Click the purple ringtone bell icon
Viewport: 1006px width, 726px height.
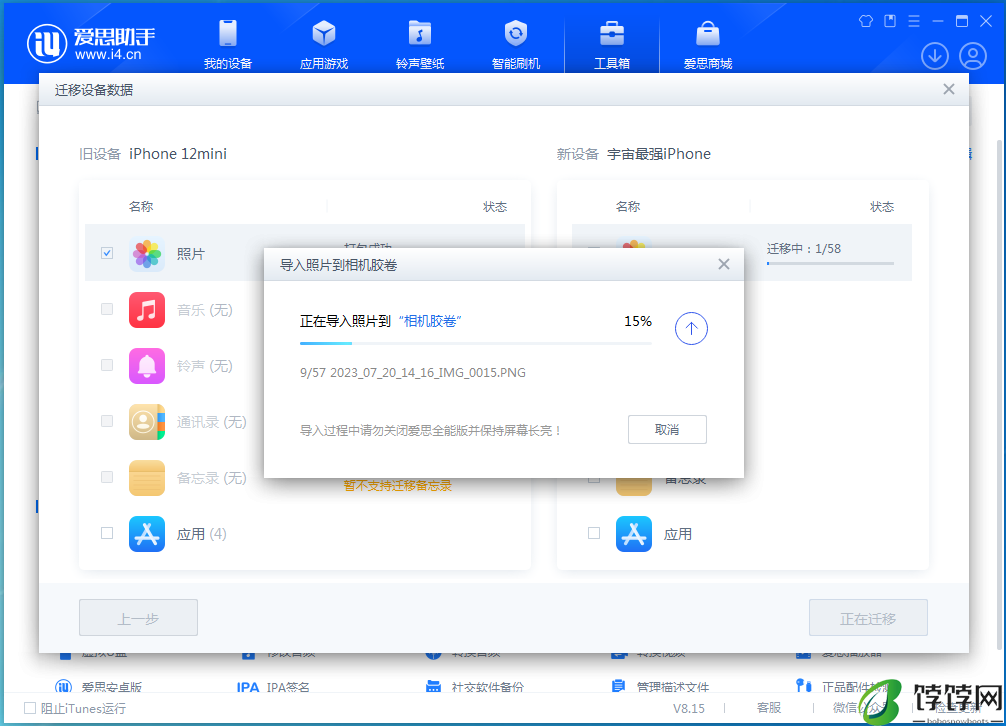point(147,366)
